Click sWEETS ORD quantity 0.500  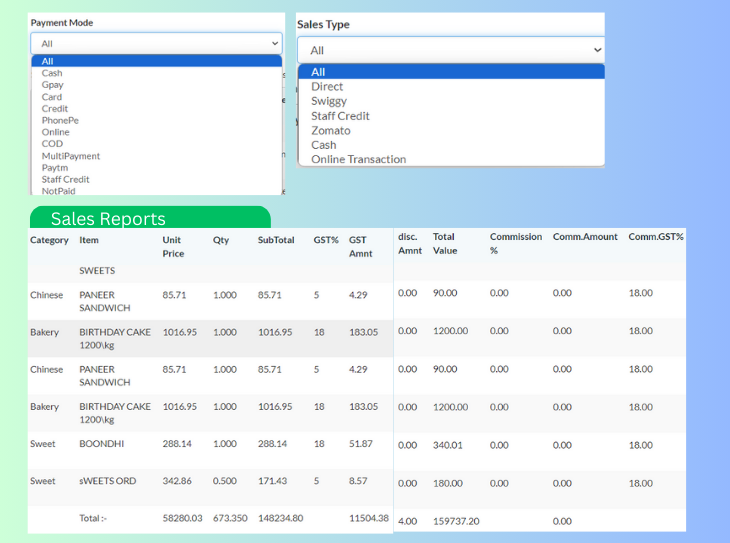224,481
